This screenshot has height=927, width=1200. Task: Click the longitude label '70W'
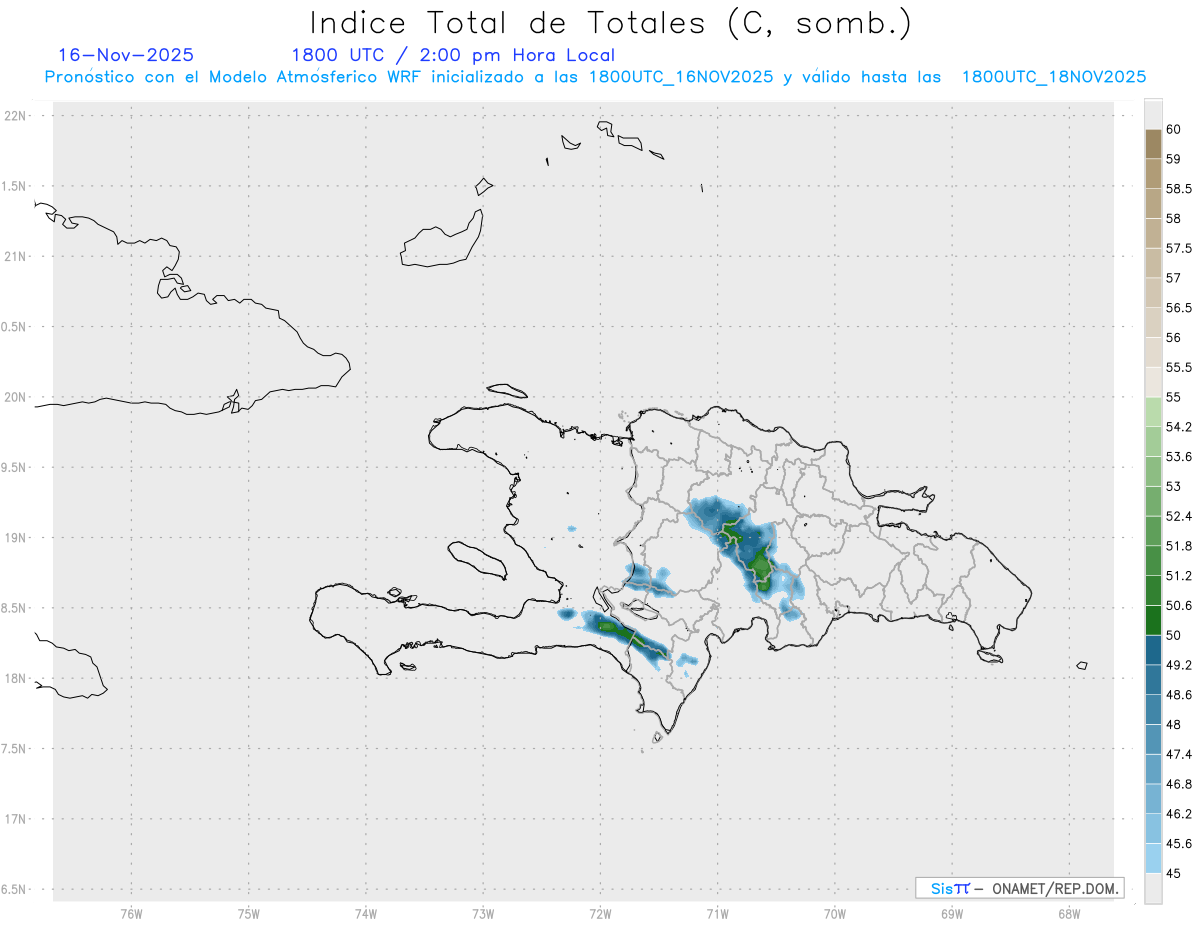point(835,914)
